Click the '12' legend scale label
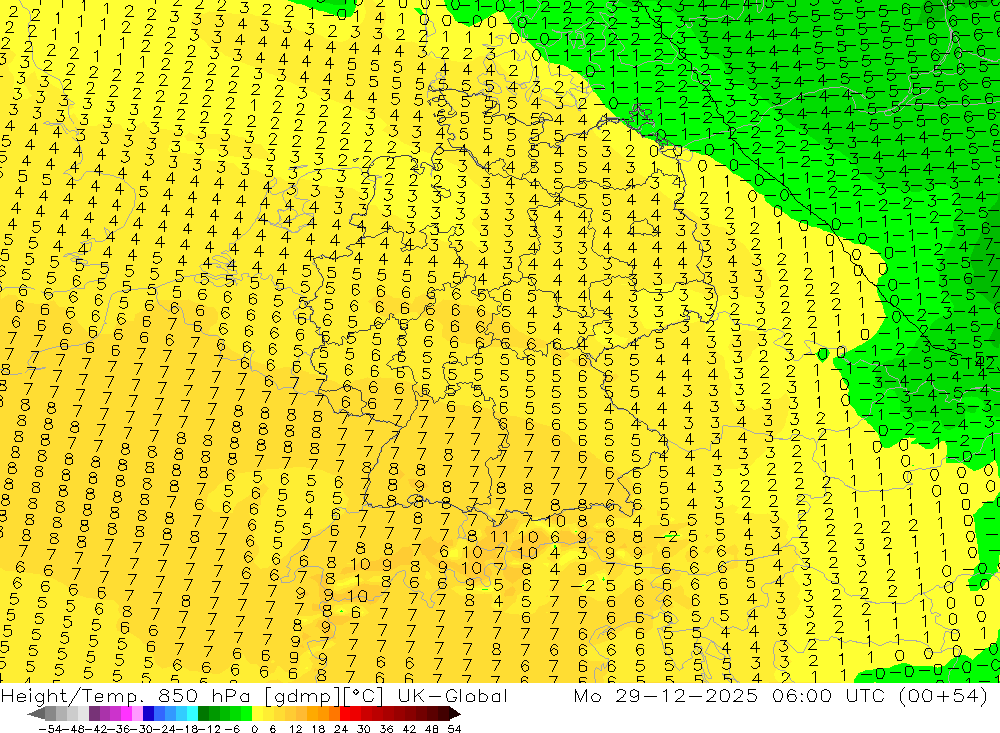This screenshot has width=1000, height=733. coord(296,729)
